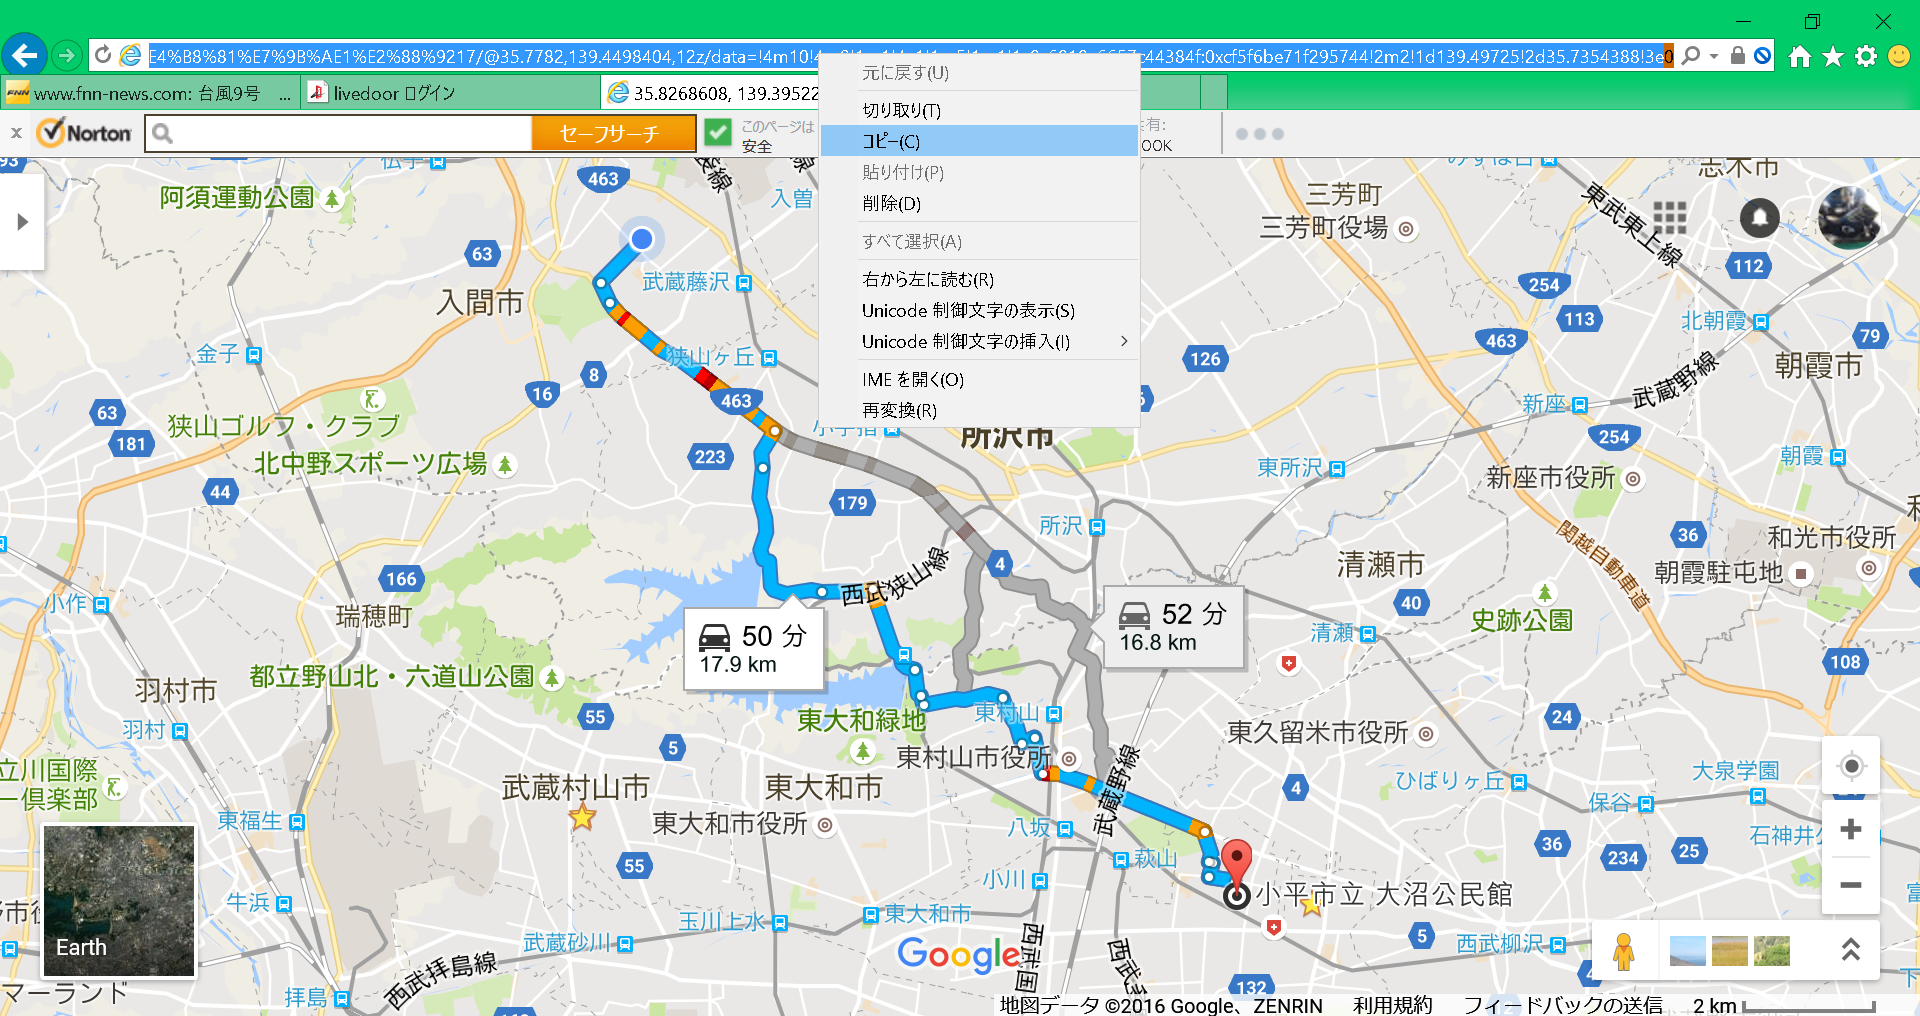Image resolution: width=1920 pixels, height=1016 pixels.
Task: Switch to the livedoor ログイン tab
Action: coord(450,93)
